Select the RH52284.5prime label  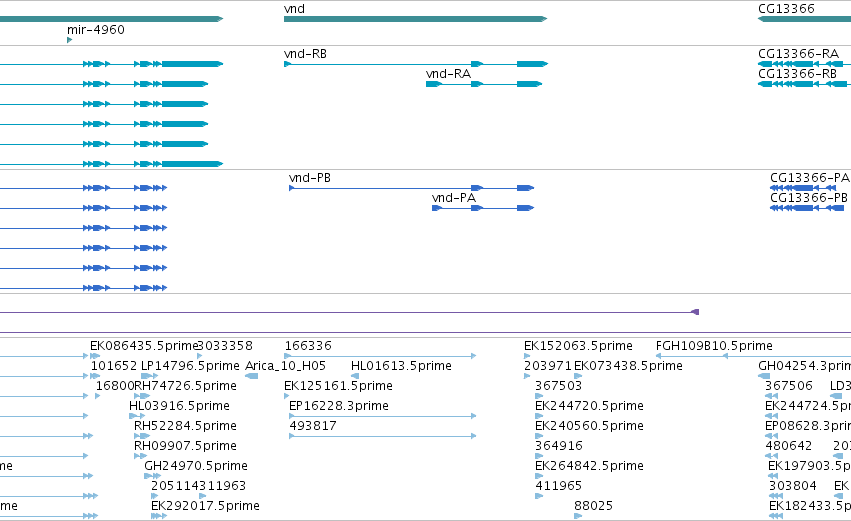(x=185, y=427)
